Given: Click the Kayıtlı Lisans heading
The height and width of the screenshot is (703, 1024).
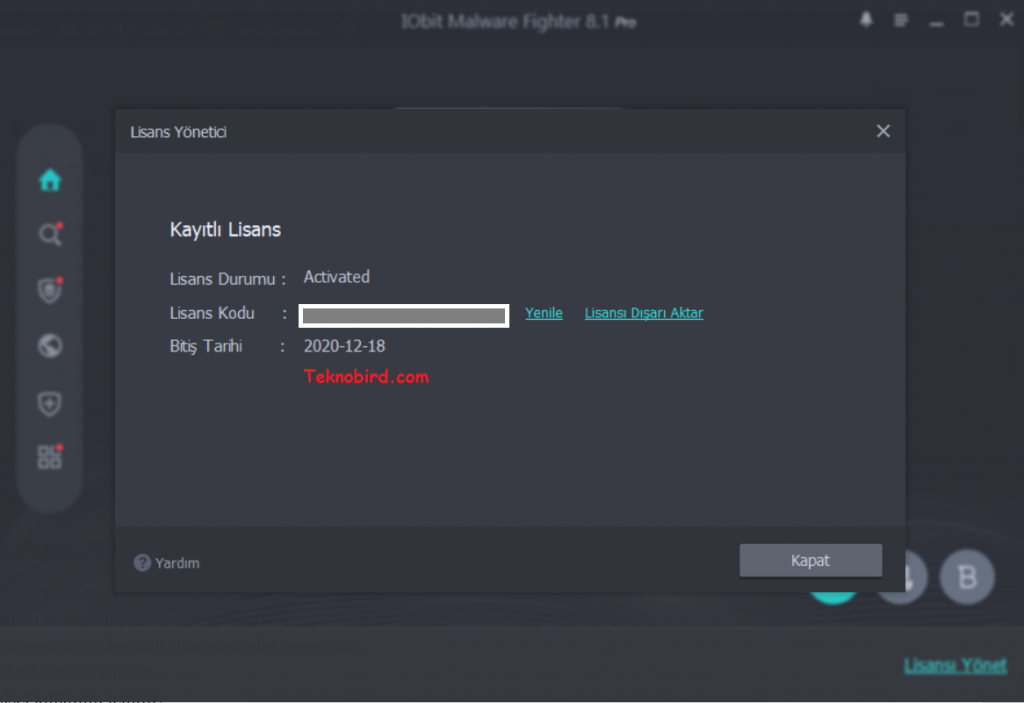Looking at the screenshot, I should (x=225, y=229).
